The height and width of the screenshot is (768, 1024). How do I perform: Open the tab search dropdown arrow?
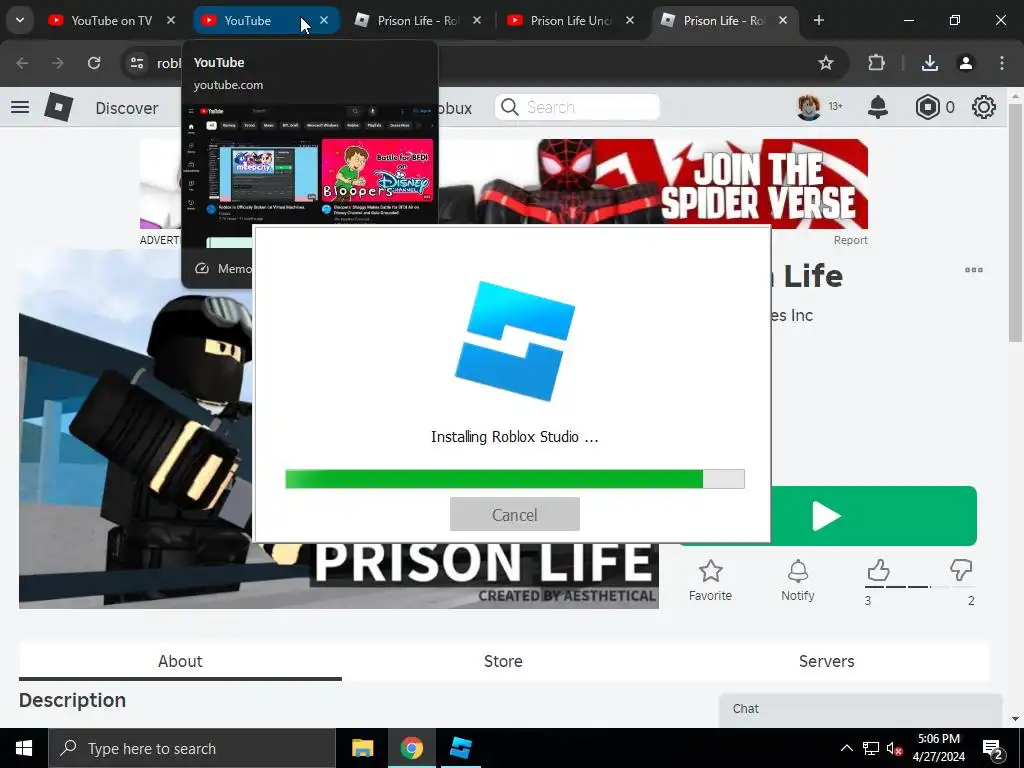(x=20, y=20)
